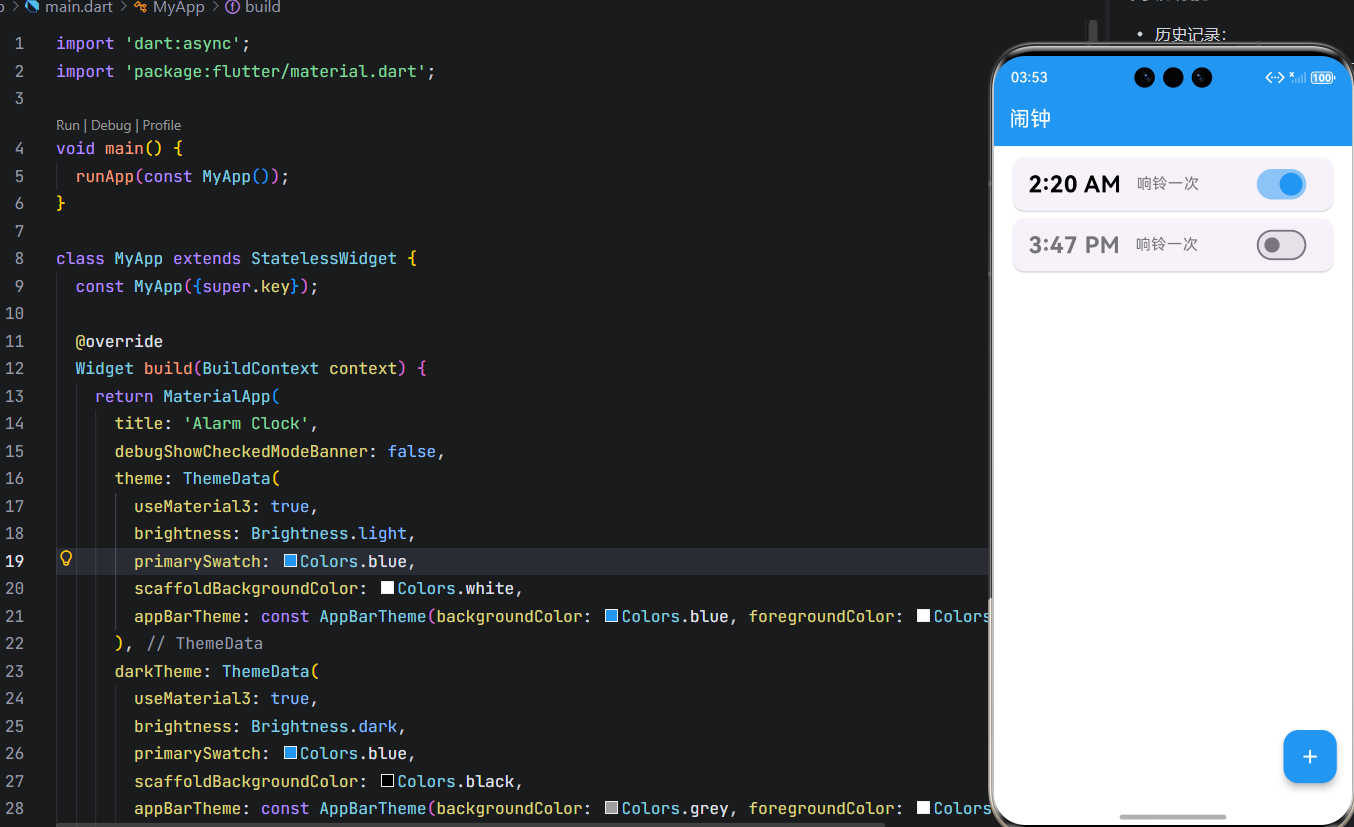This screenshot has height=827, width=1354.
Task: Click the darkTheme property on line 23
Action: (158, 671)
